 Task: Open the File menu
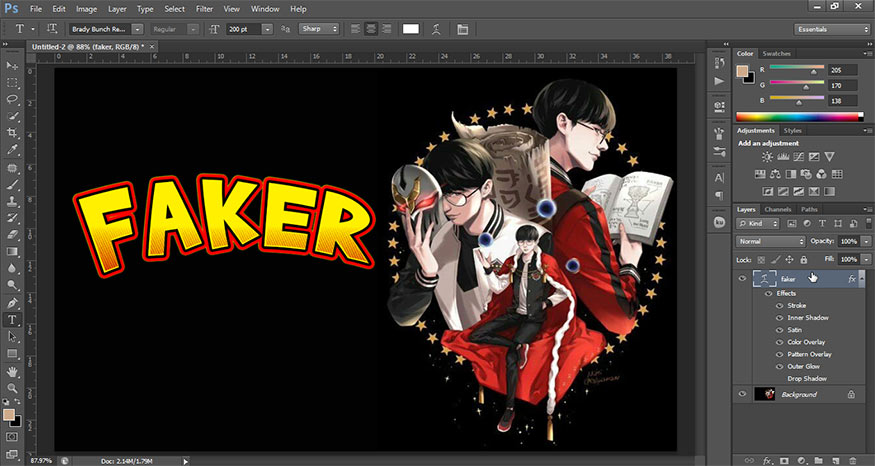click(x=36, y=9)
